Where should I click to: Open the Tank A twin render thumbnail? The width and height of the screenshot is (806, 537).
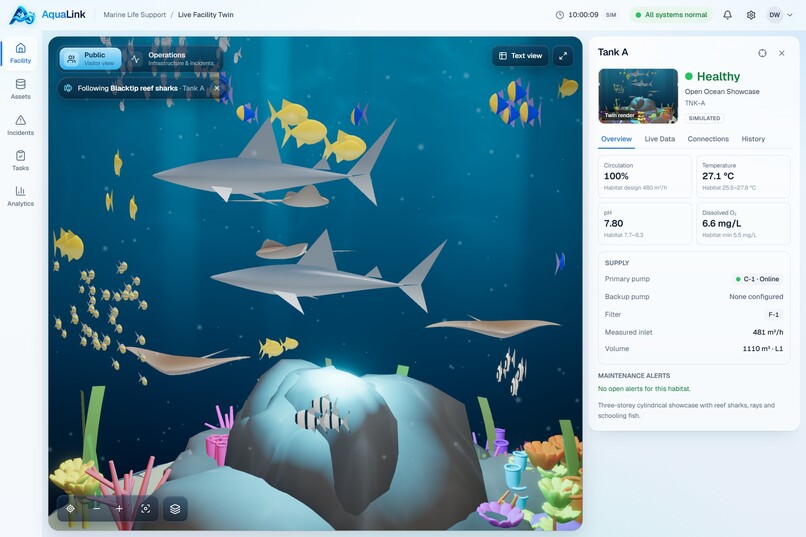pyautogui.click(x=638, y=96)
